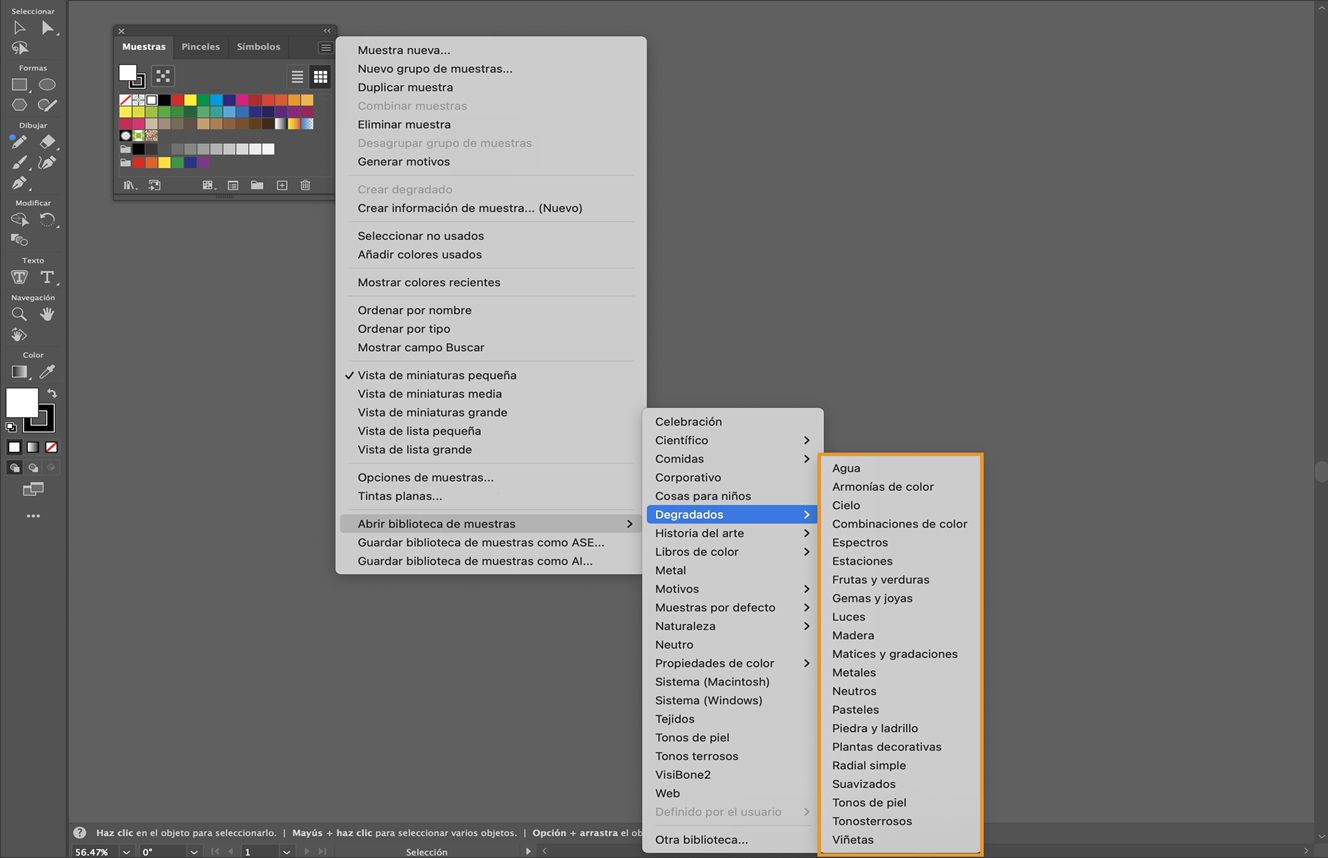Enable Draw Behind mode
This screenshot has height=858, width=1328.
33,467
